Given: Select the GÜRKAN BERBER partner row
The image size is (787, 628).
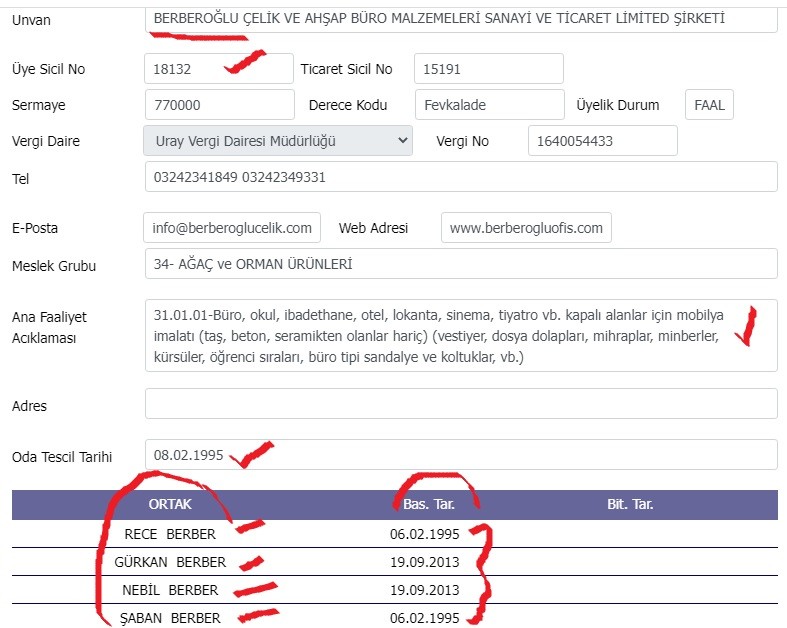Looking at the screenshot, I should pos(395,562).
